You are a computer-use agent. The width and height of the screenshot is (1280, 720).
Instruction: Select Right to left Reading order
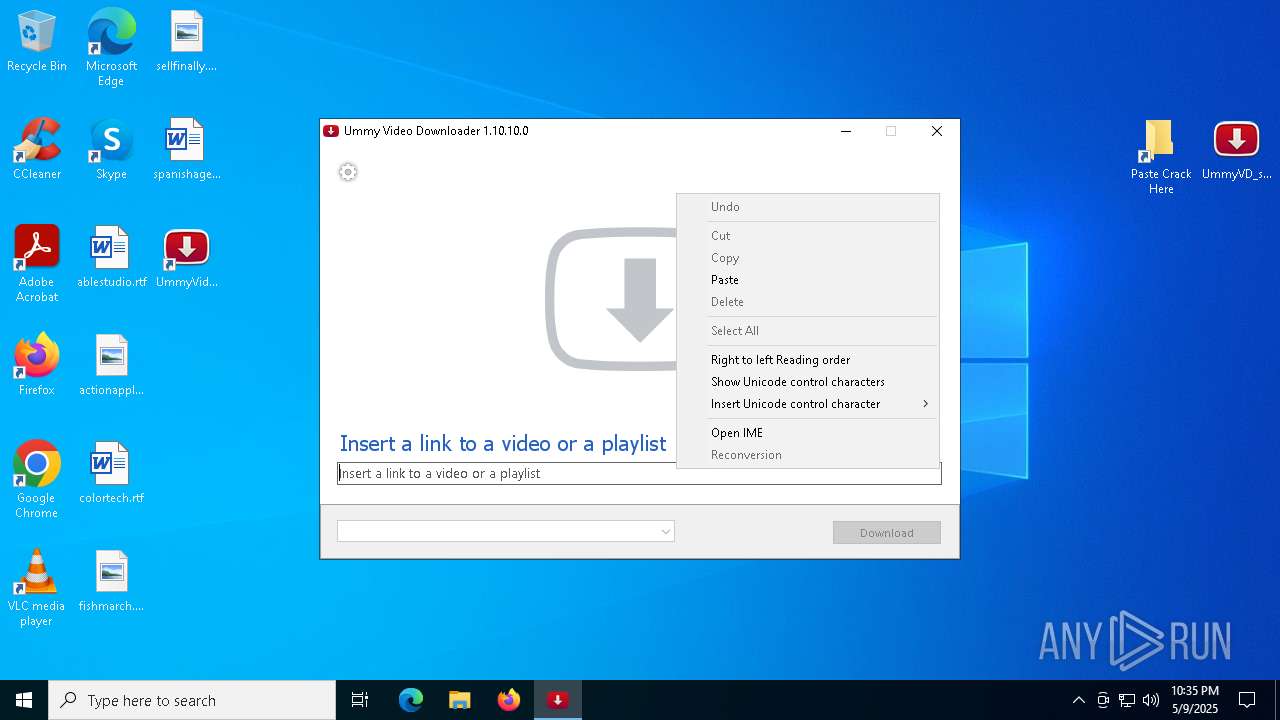808,360
